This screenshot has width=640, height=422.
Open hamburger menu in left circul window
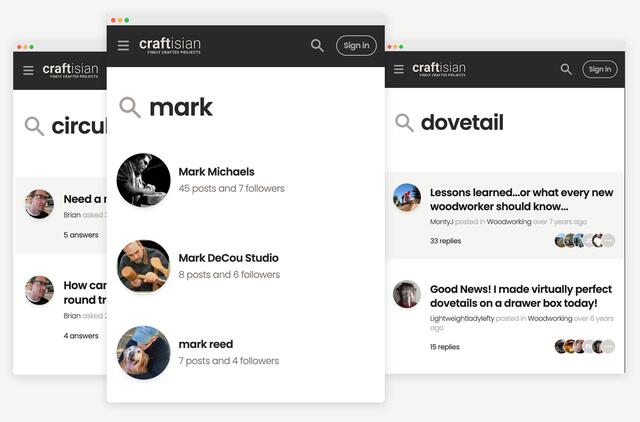(x=28, y=71)
